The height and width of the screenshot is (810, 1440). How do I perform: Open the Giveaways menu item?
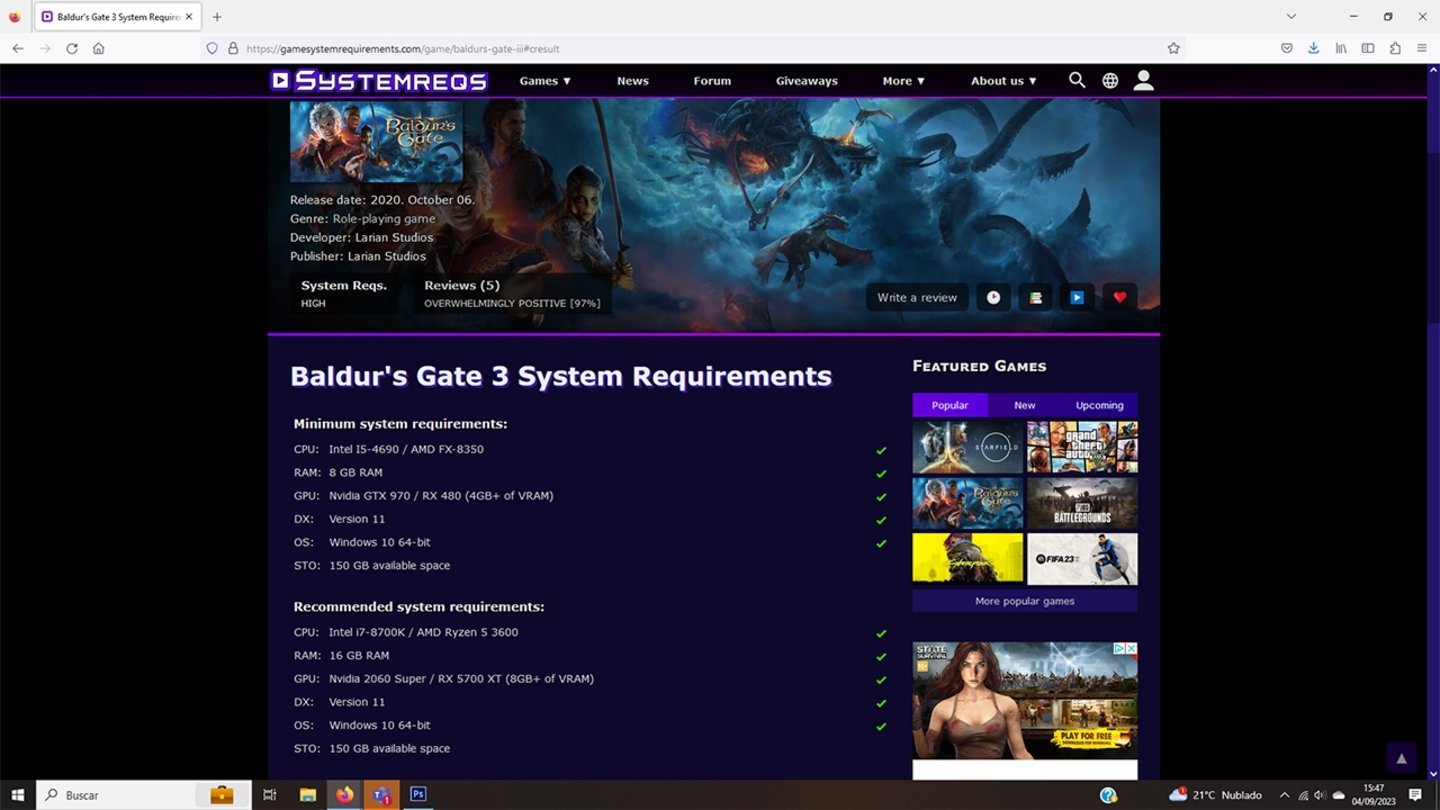pos(807,81)
